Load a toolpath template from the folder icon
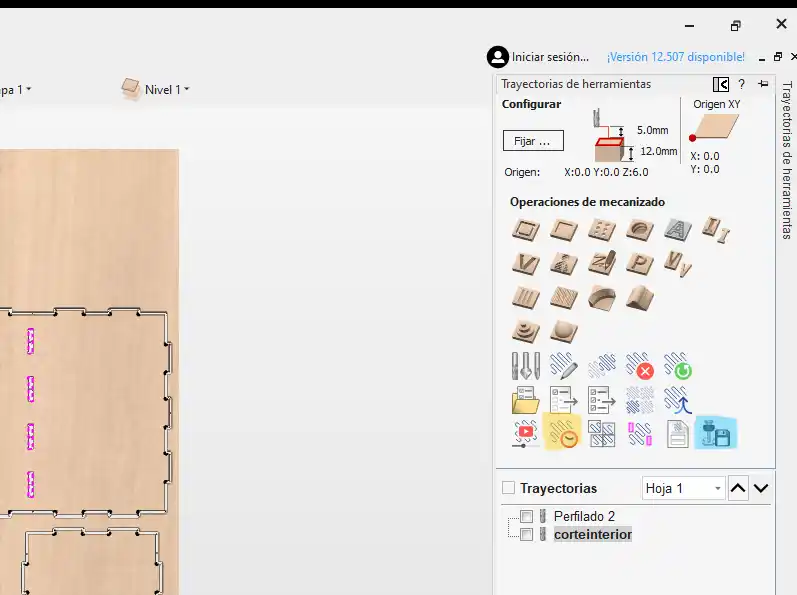Viewport: 797px width, 595px height. 526,400
